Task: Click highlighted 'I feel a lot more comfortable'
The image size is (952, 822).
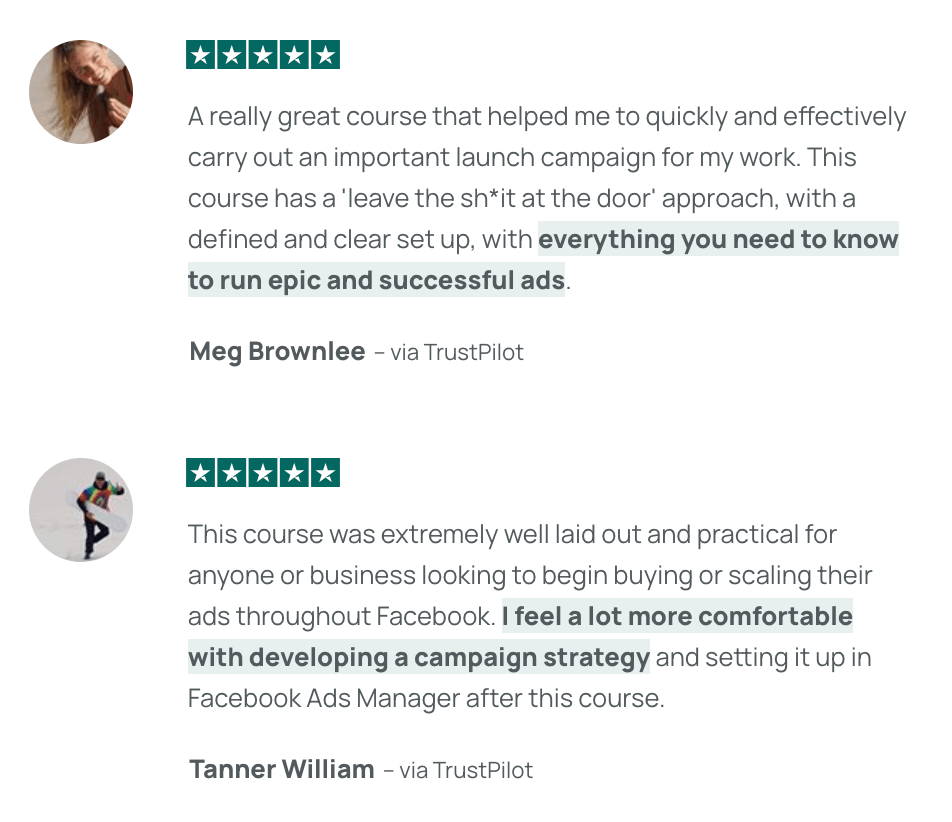Action: [678, 616]
